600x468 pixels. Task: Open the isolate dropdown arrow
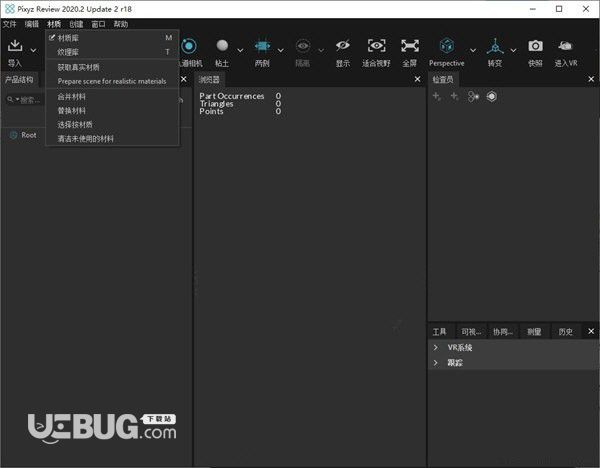[321, 50]
